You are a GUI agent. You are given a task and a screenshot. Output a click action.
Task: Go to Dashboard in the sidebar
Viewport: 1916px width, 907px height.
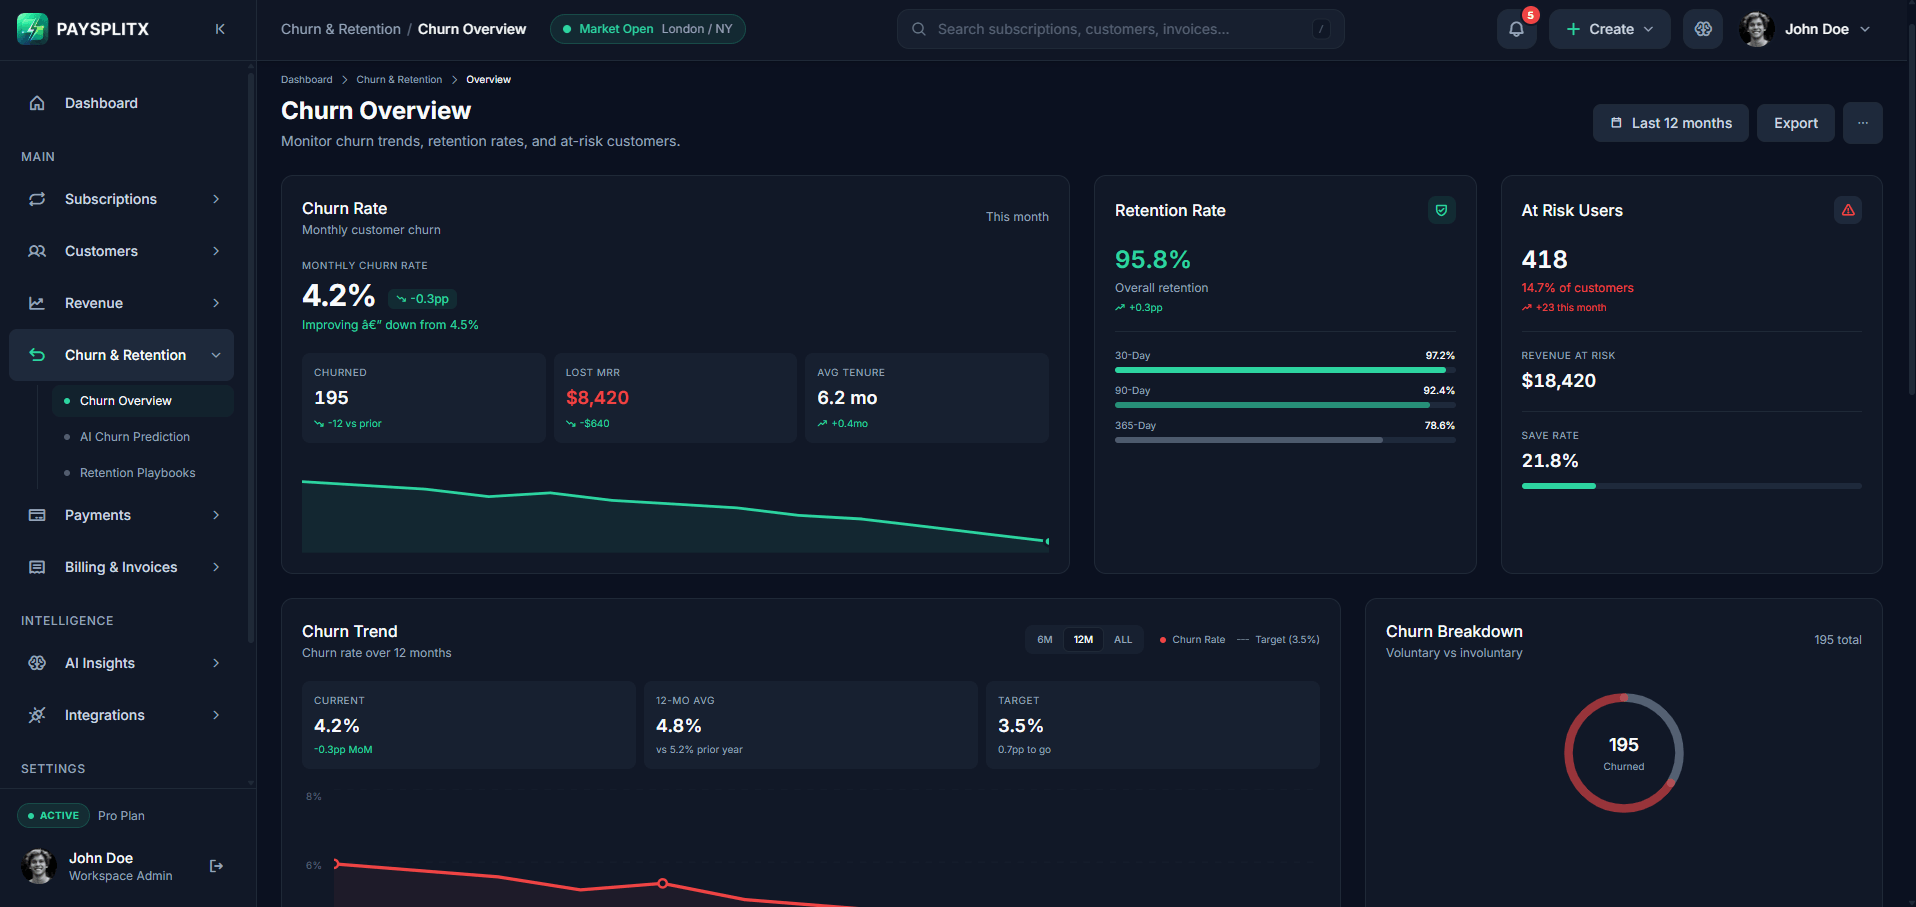[x=121, y=103]
